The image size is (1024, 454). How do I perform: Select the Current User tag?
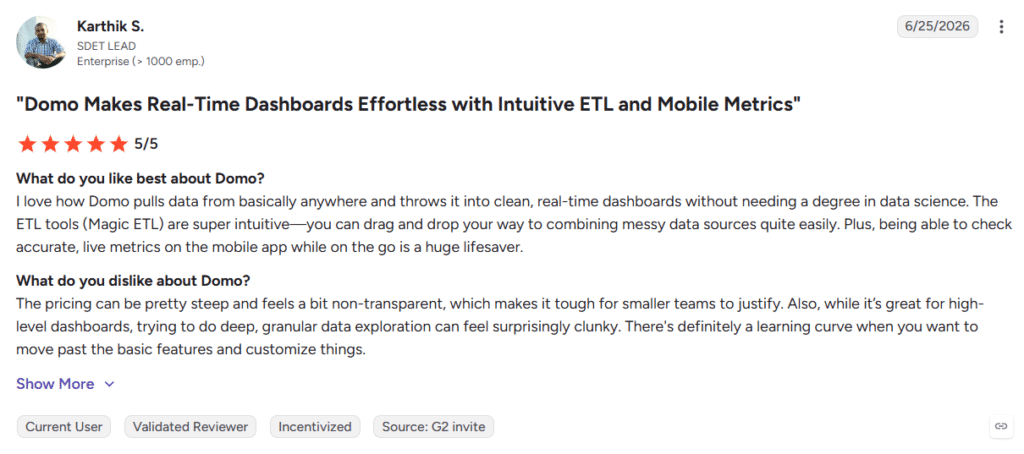64,427
